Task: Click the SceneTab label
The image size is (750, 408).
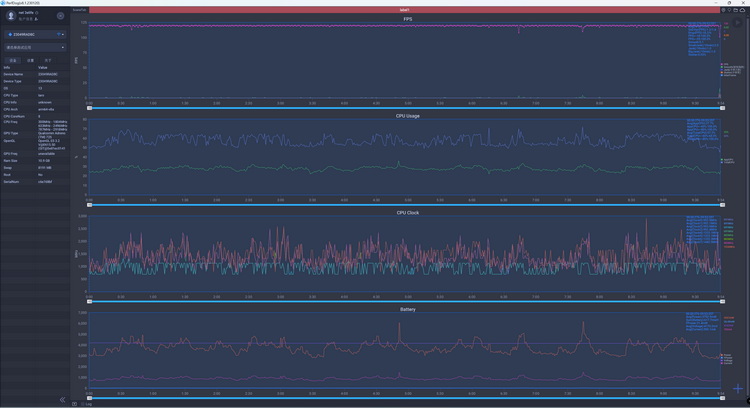Action: point(79,10)
